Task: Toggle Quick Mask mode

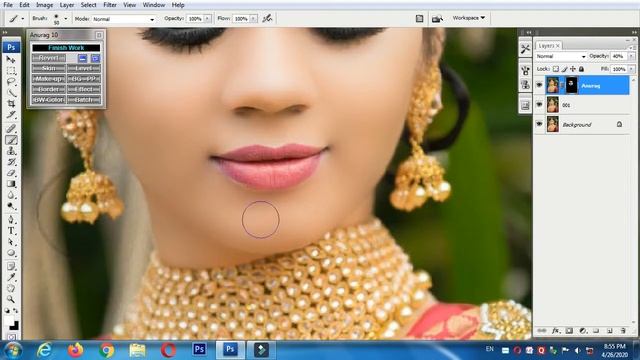Action: tap(11, 337)
